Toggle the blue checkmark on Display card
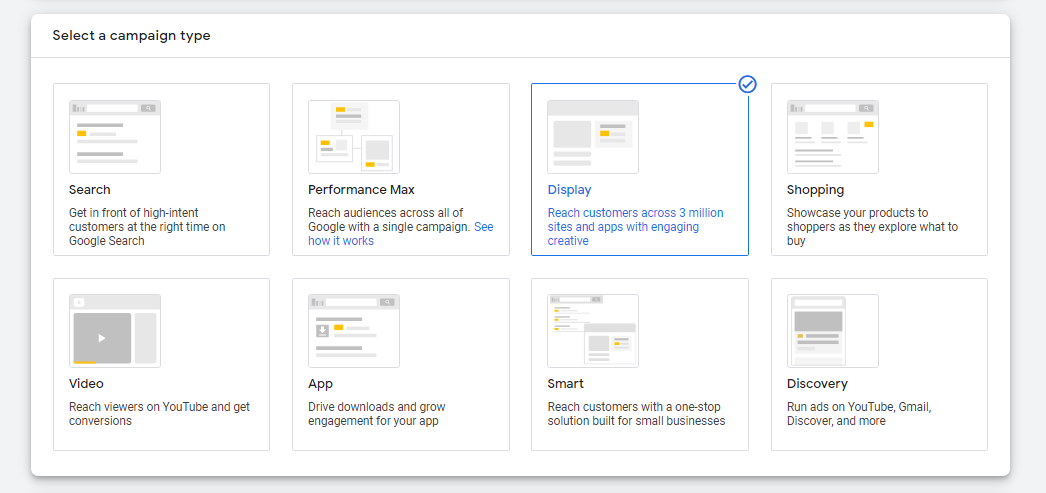1046x493 pixels. pos(747,84)
